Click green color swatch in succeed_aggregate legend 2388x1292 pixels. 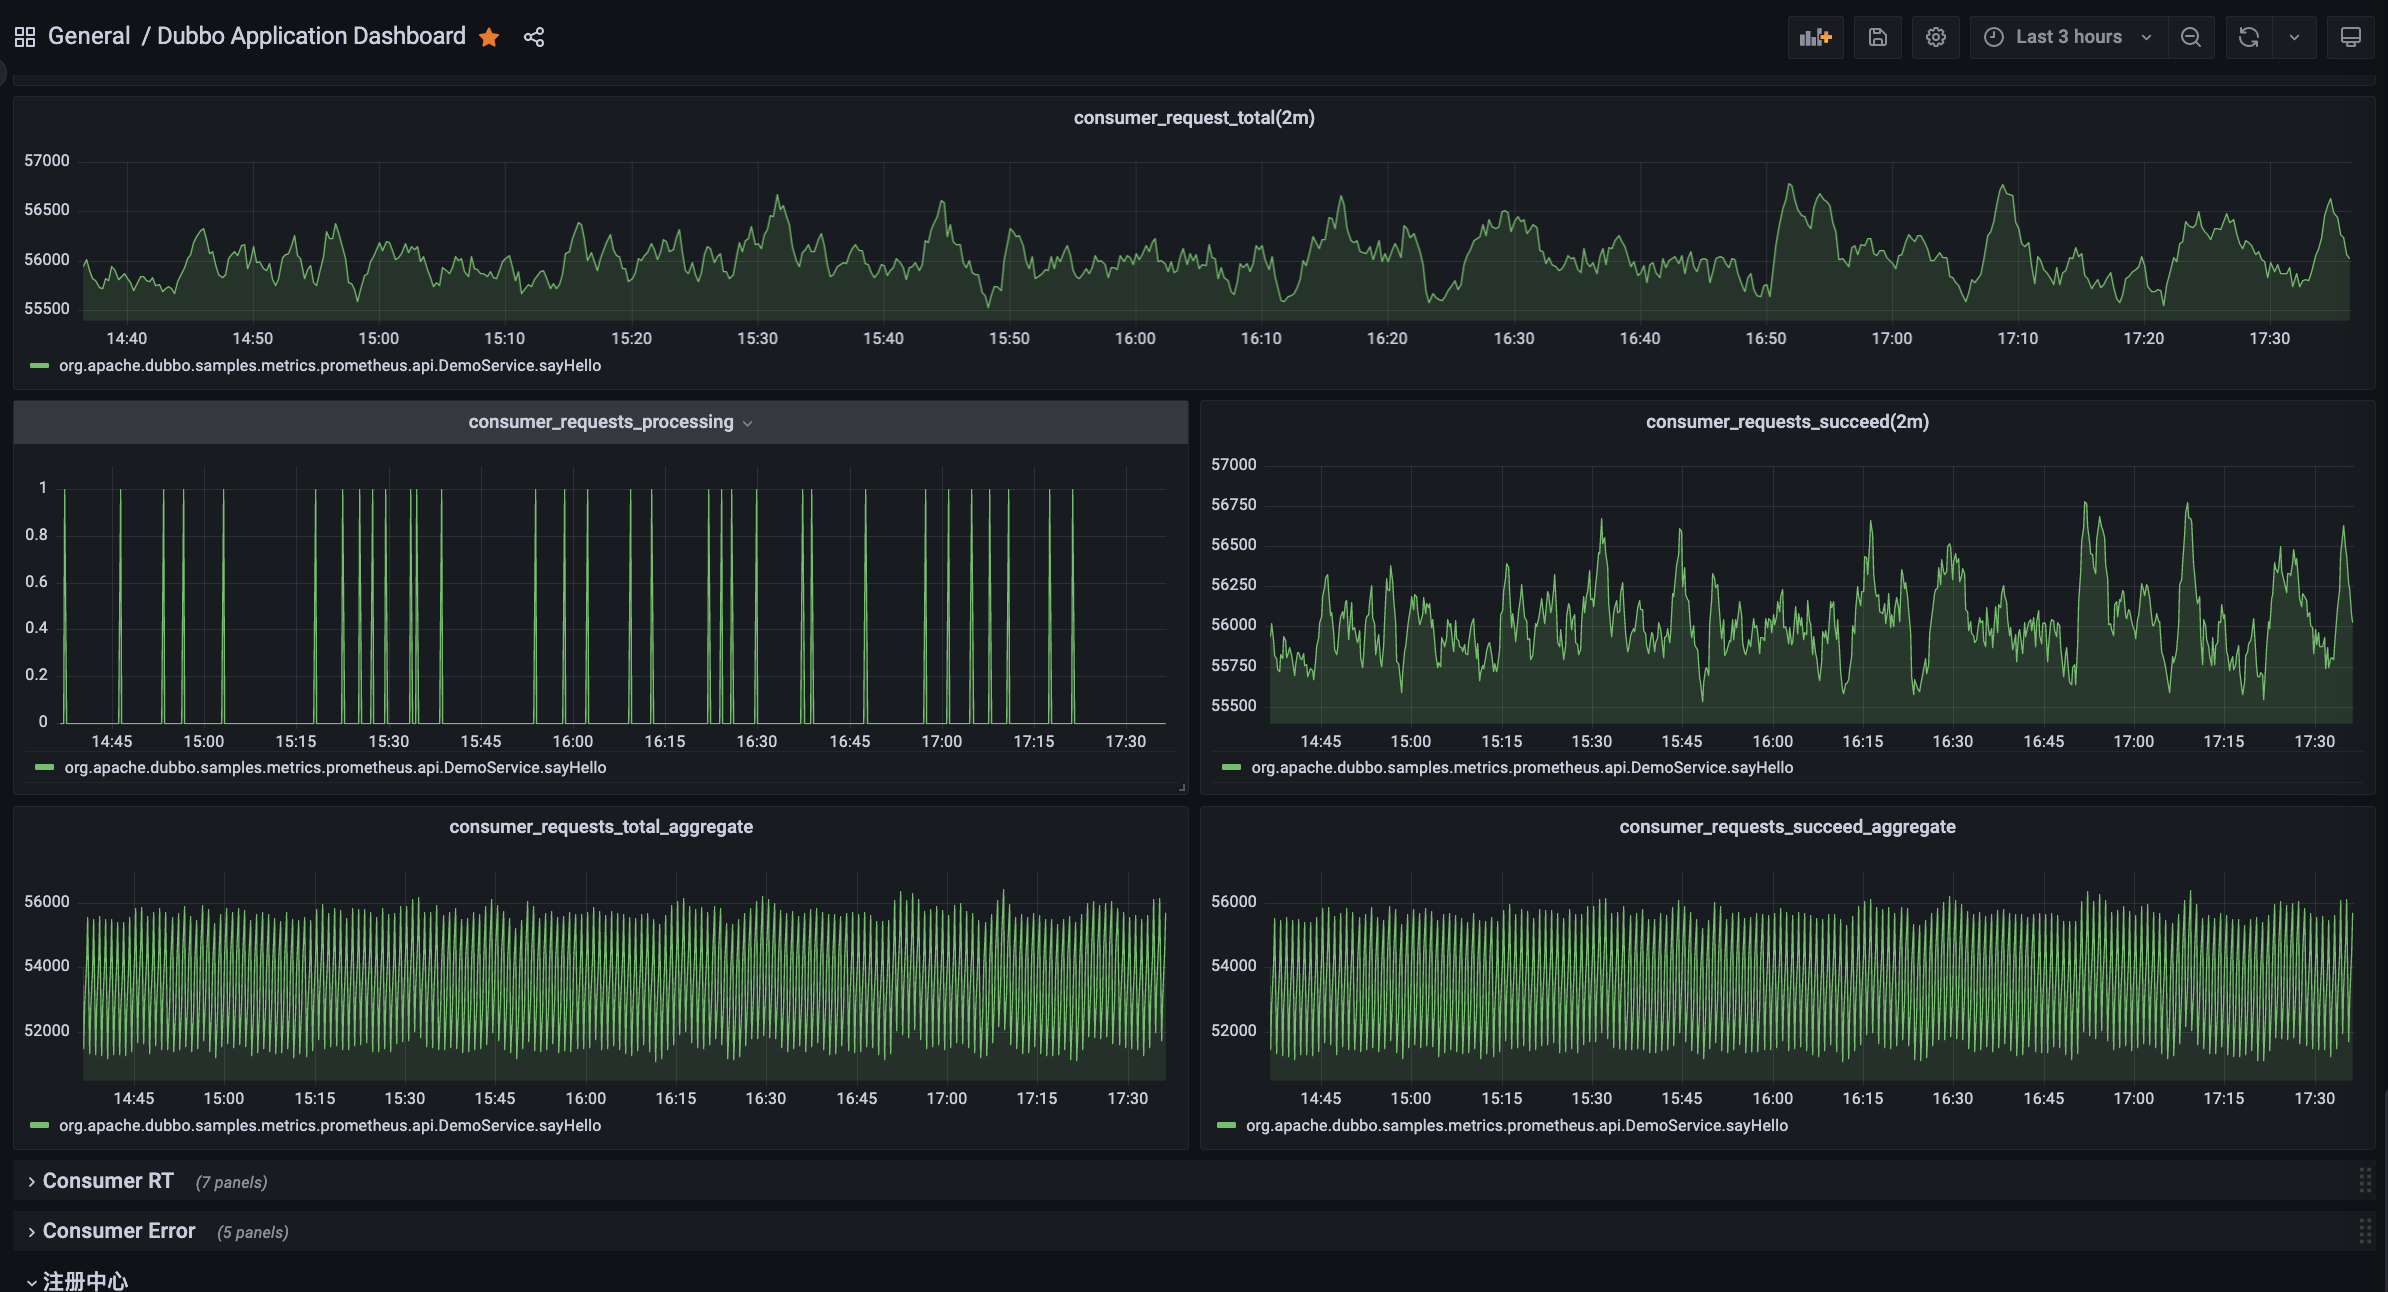point(1228,1125)
